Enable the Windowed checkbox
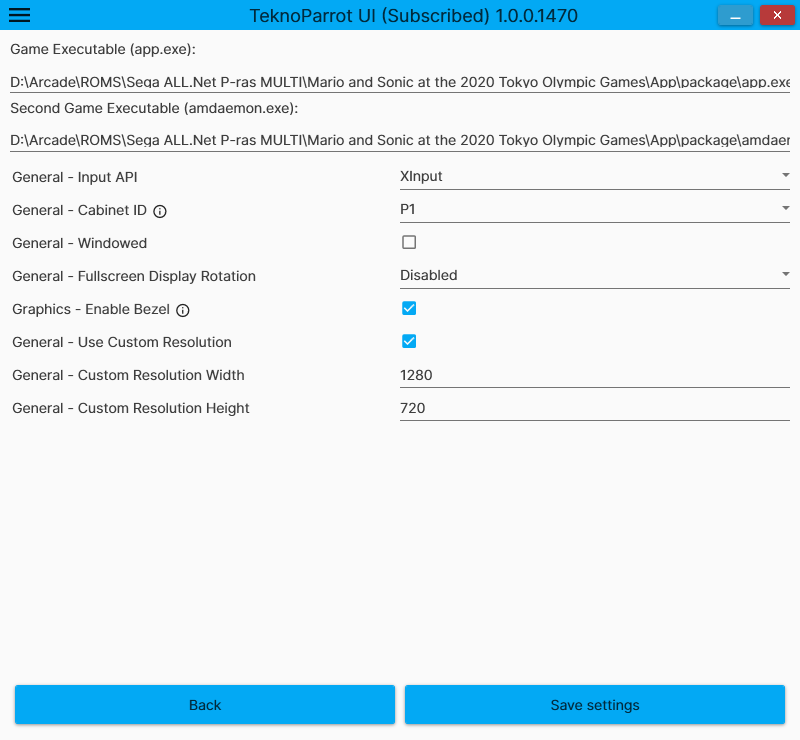 tap(409, 242)
